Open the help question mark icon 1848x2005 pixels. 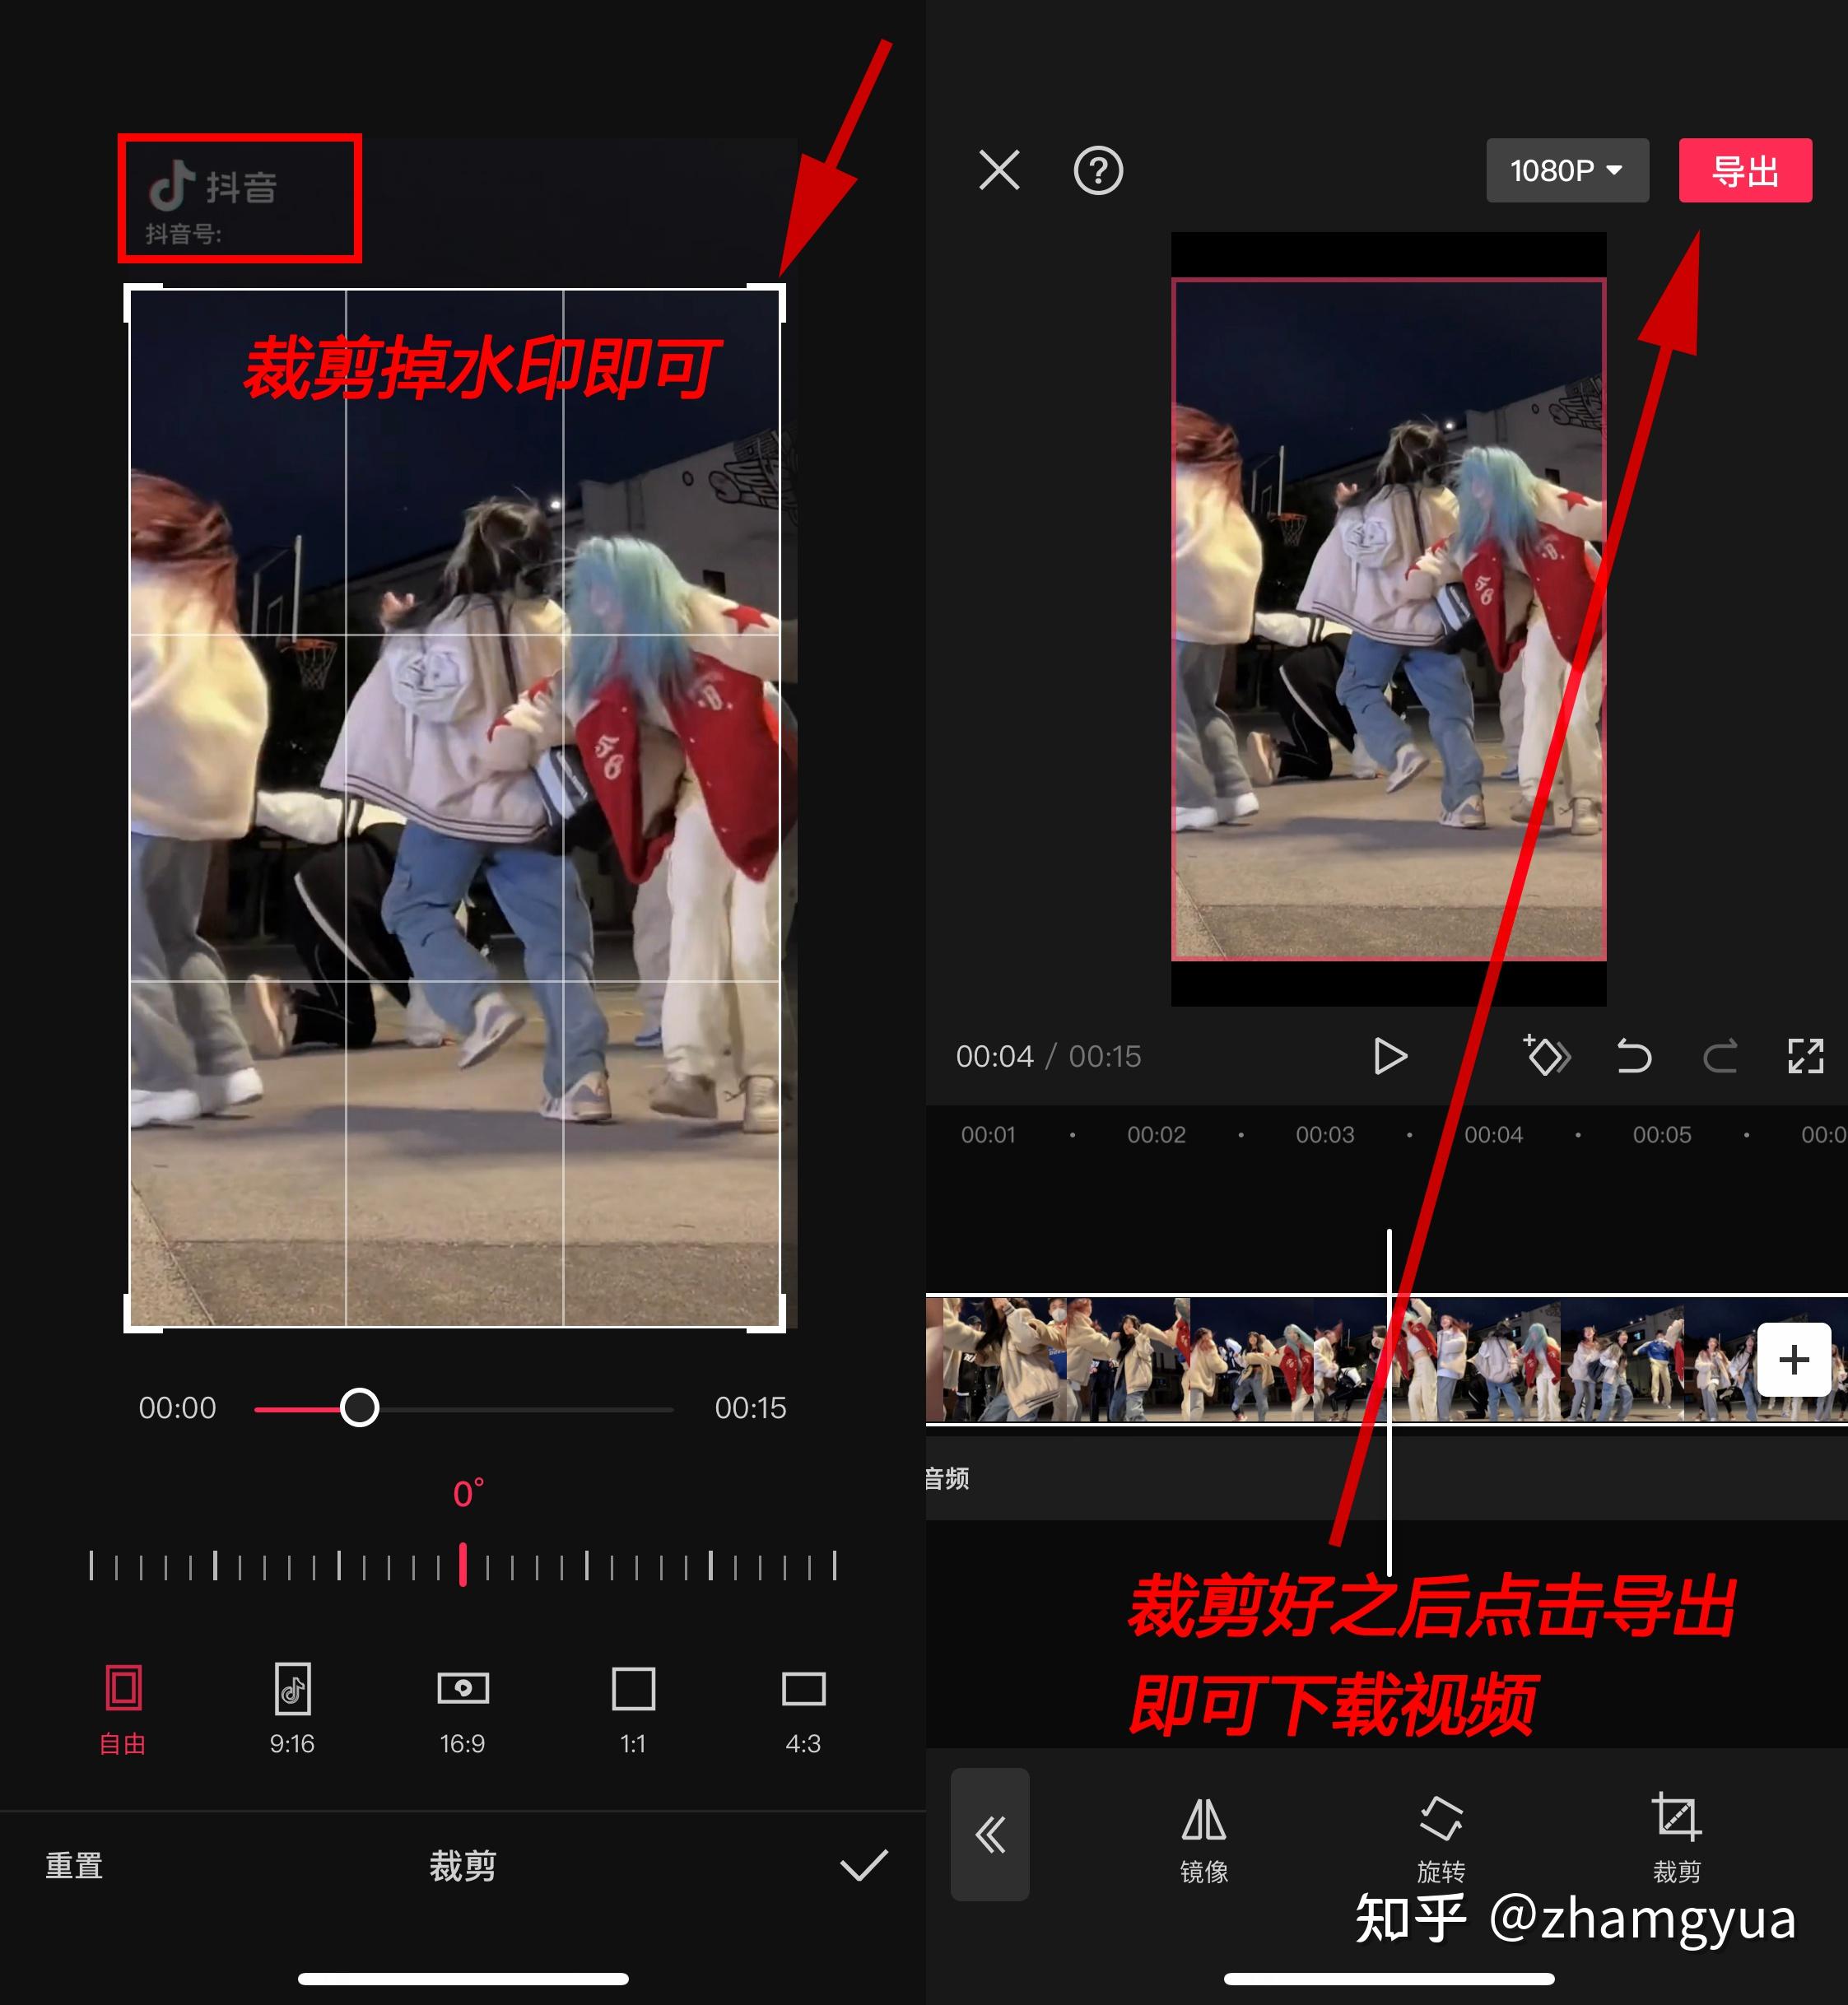pos(1098,171)
